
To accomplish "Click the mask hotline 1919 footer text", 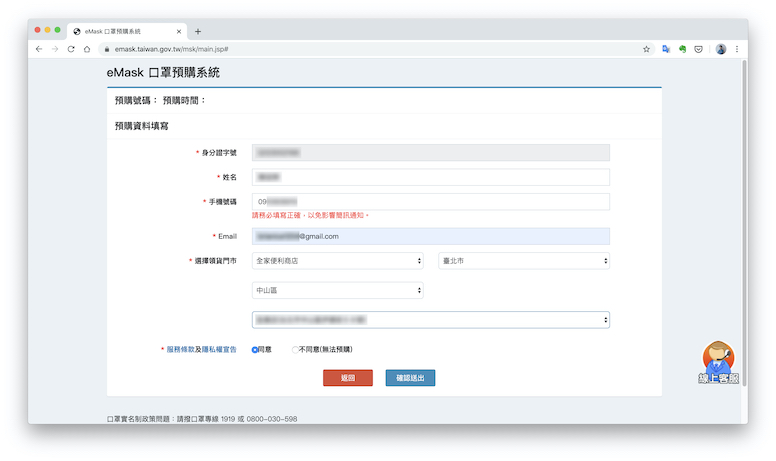I will point(202,419).
